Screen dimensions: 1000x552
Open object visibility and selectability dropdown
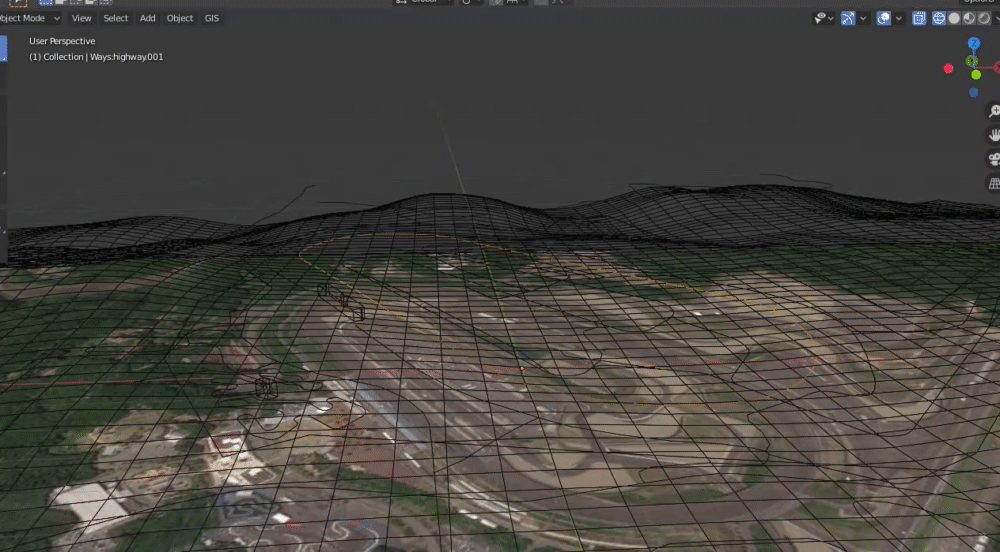point(824,18)
